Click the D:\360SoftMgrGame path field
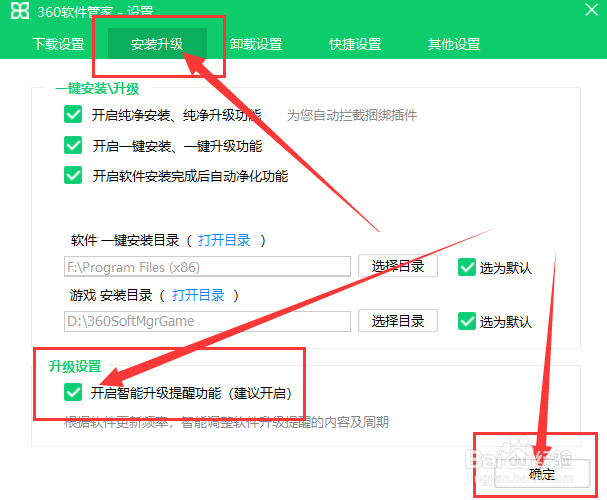Screen dimensions: 607x500 pyautogui.click(x=207, y=321)
